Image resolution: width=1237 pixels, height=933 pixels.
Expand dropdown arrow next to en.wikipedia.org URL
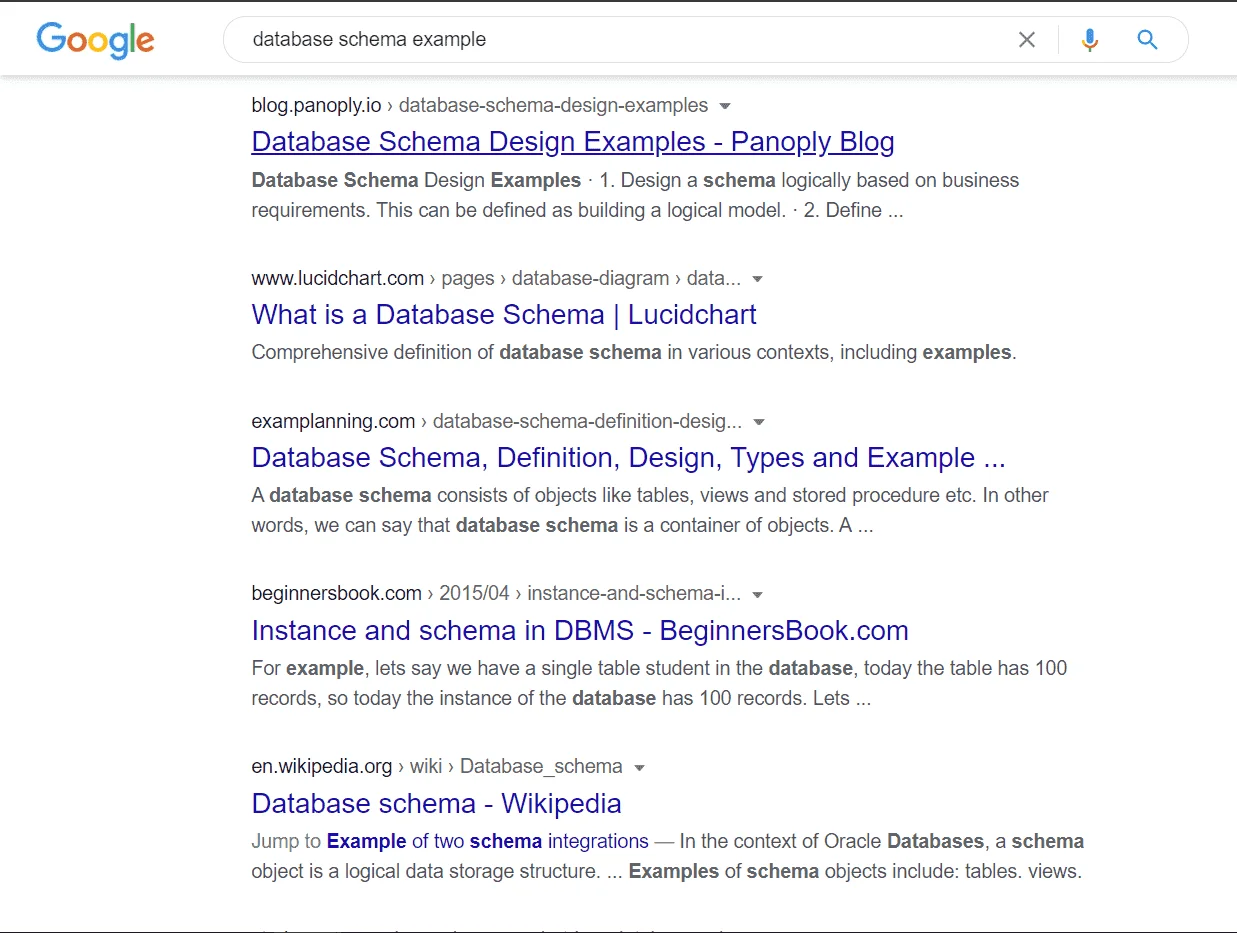coord(640,768)
